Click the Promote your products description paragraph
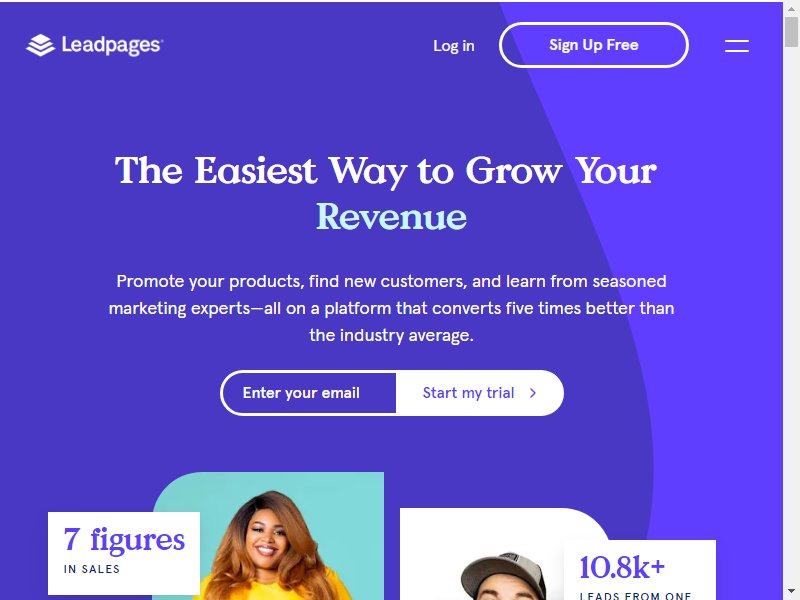The width and height of the screenshot is (800, 600). coord(391,308)
